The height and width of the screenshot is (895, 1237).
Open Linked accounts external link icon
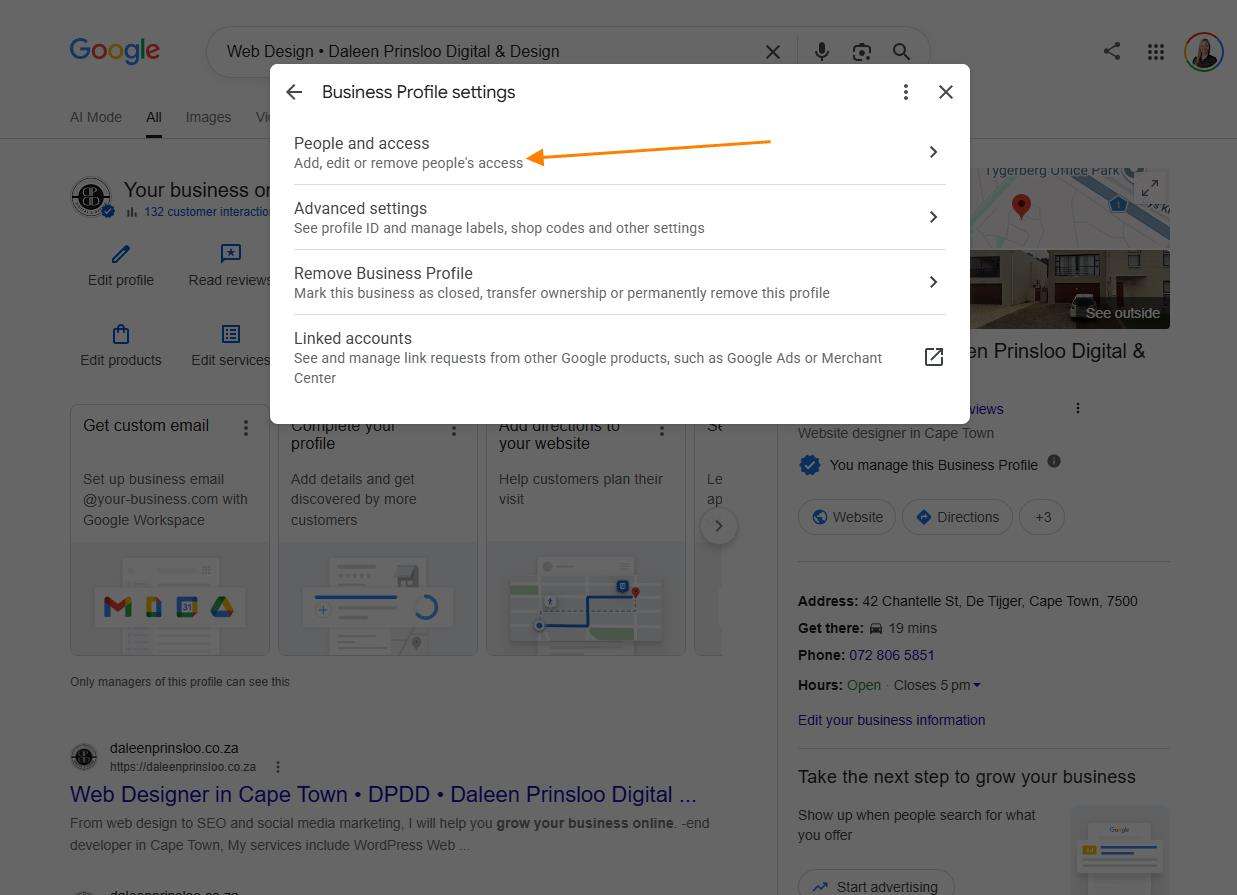(934, 357)
